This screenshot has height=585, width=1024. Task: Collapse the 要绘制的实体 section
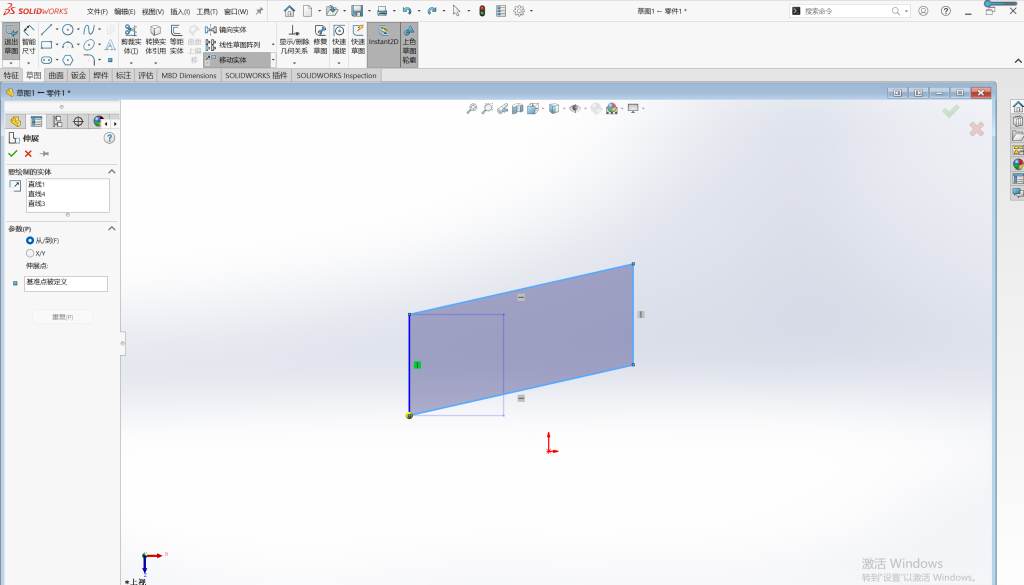click(112, 172)
